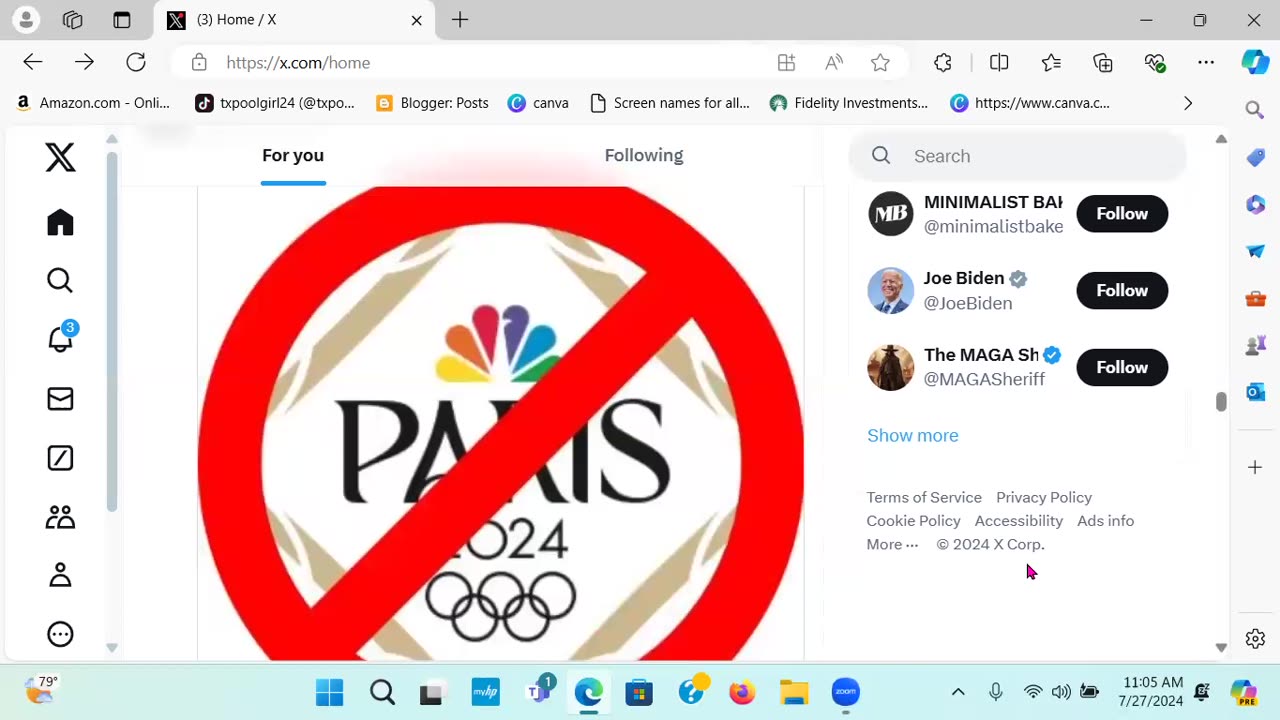The height and width of the screenshot is (720, 1280).
Task: Open the Edge browser profile avatar
Action: [26, 19]
